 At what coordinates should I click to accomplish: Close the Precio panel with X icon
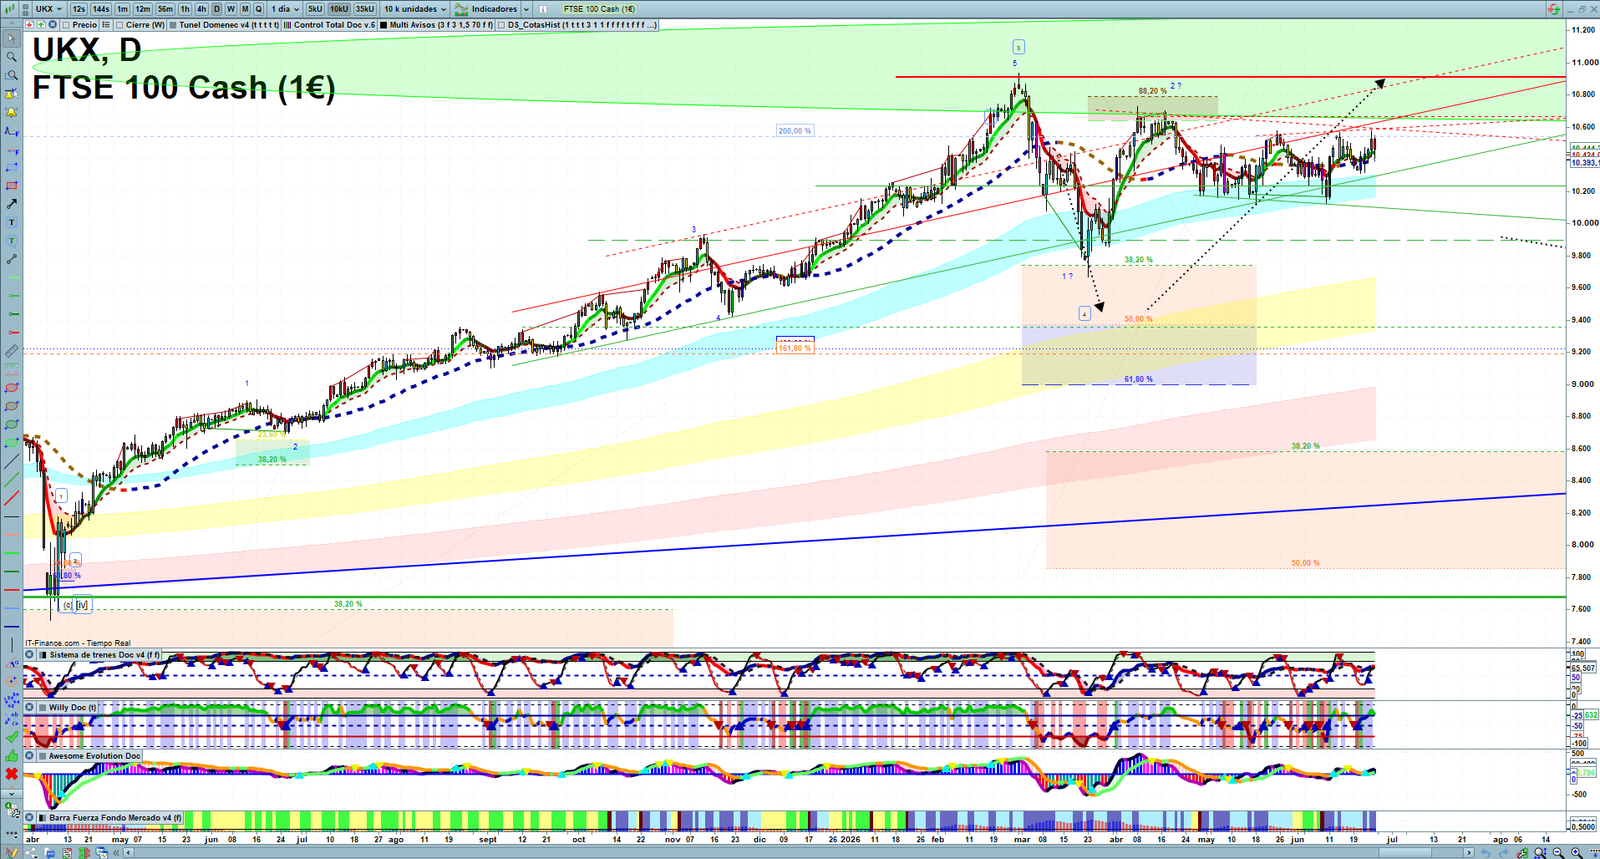(x=52, y=24)
